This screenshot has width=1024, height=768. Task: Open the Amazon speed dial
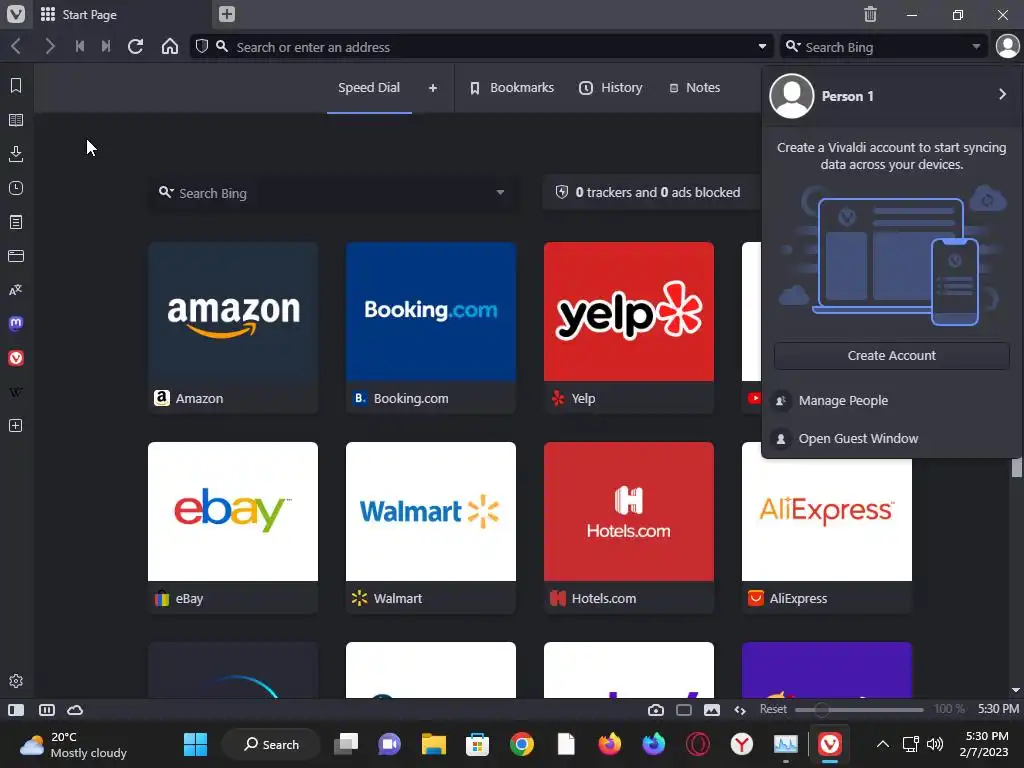pos(233,327)
